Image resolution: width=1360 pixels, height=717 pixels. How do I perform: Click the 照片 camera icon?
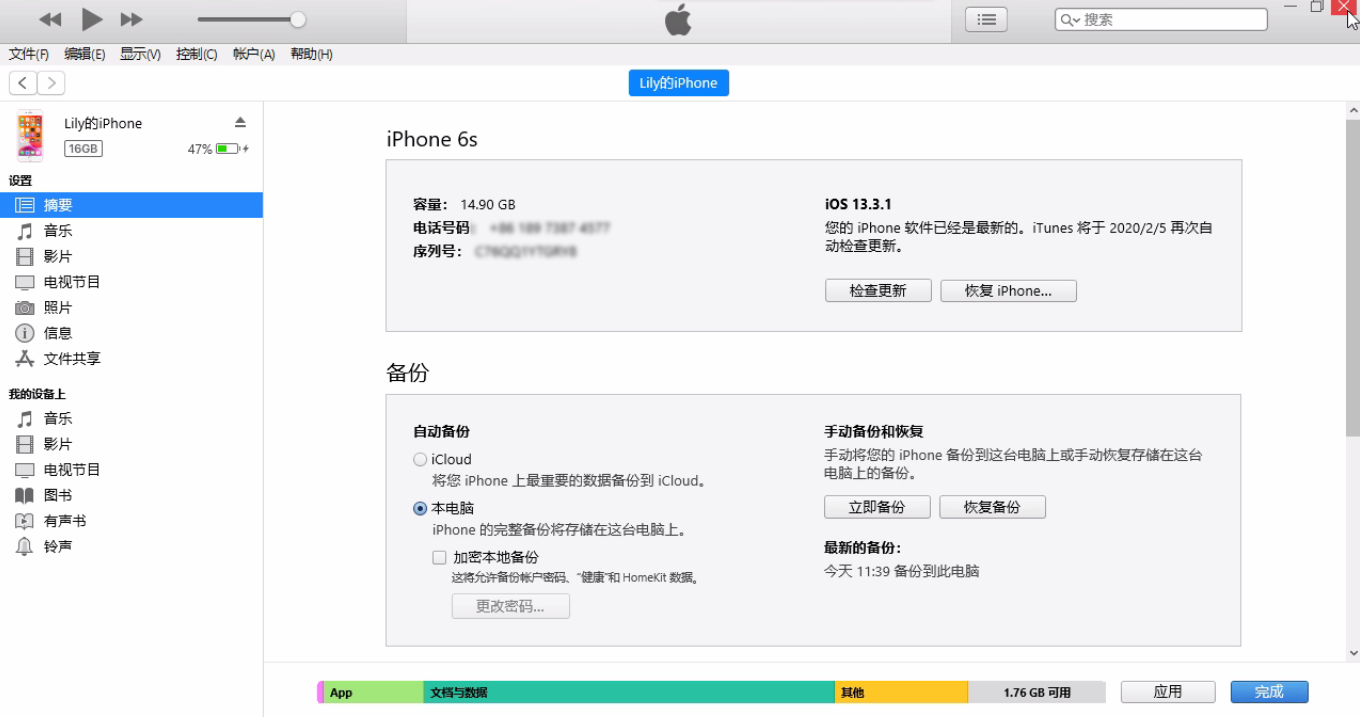pos(25,308)
